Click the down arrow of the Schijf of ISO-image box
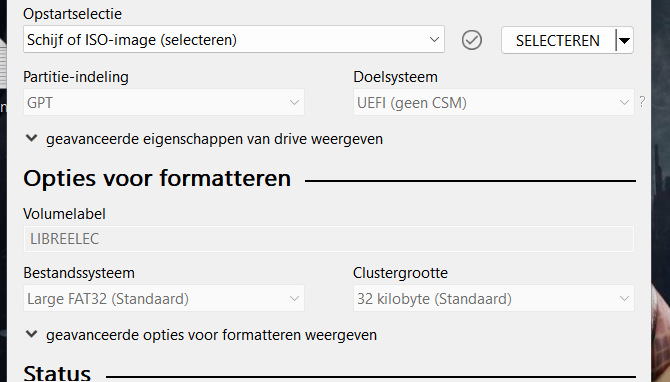This screenshot has height=382, width=670. coord(434,40)
